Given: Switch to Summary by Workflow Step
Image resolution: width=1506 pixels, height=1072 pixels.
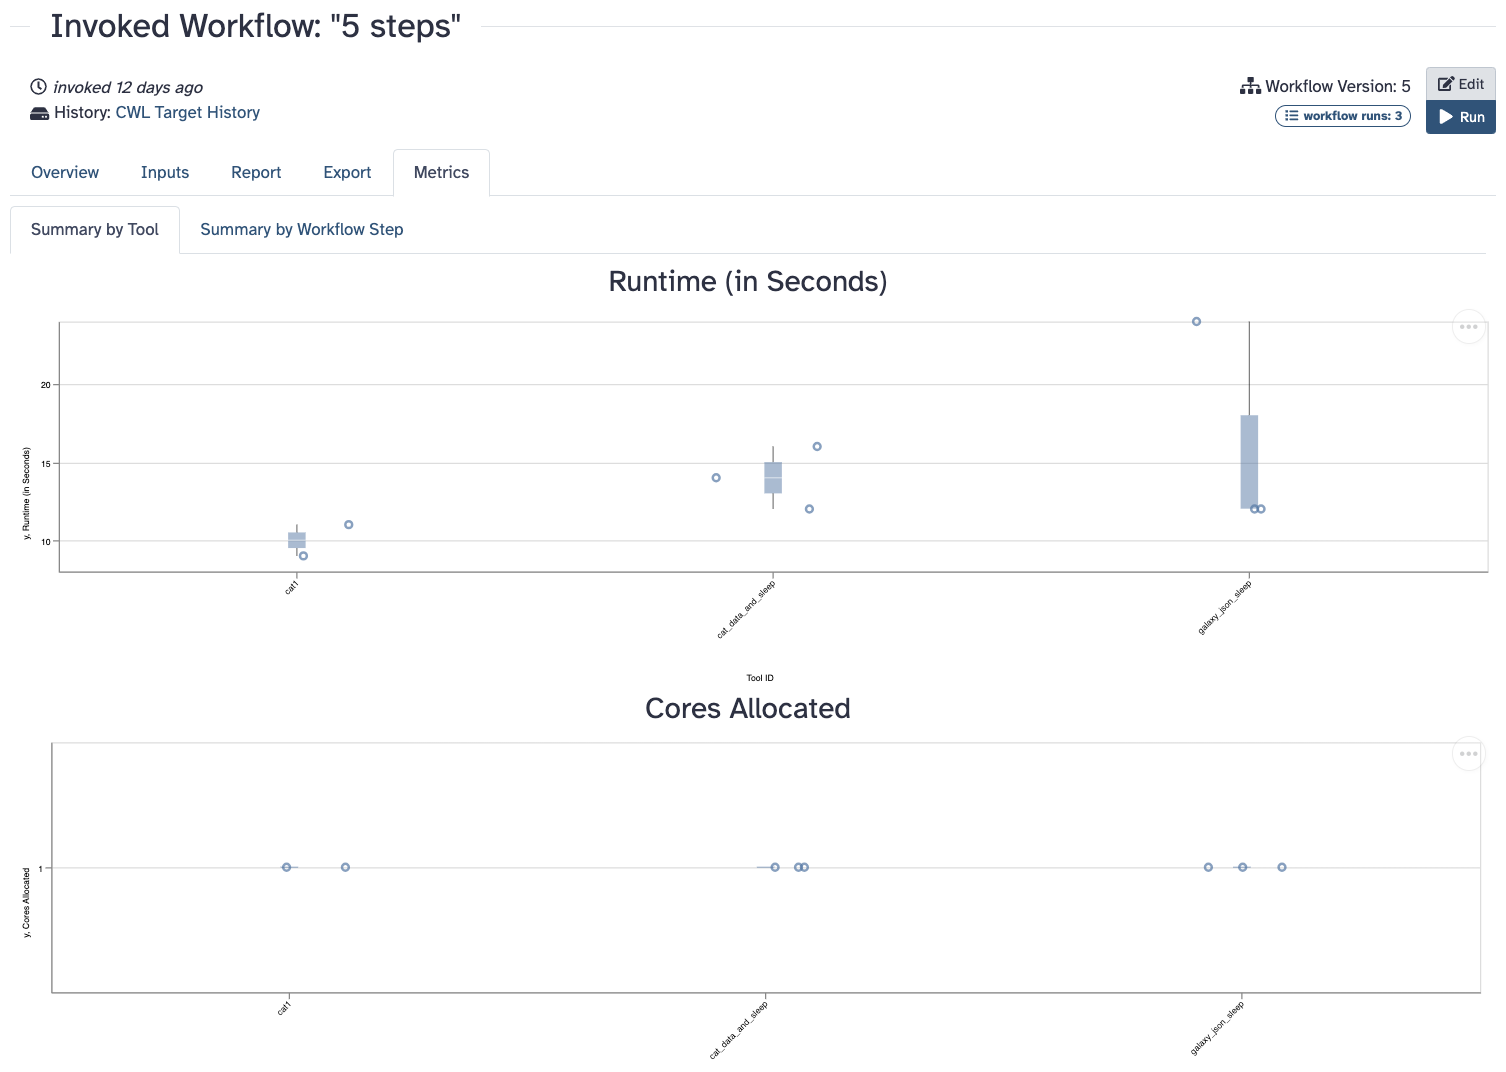Looking at the screenshot, I should point(301,229).
